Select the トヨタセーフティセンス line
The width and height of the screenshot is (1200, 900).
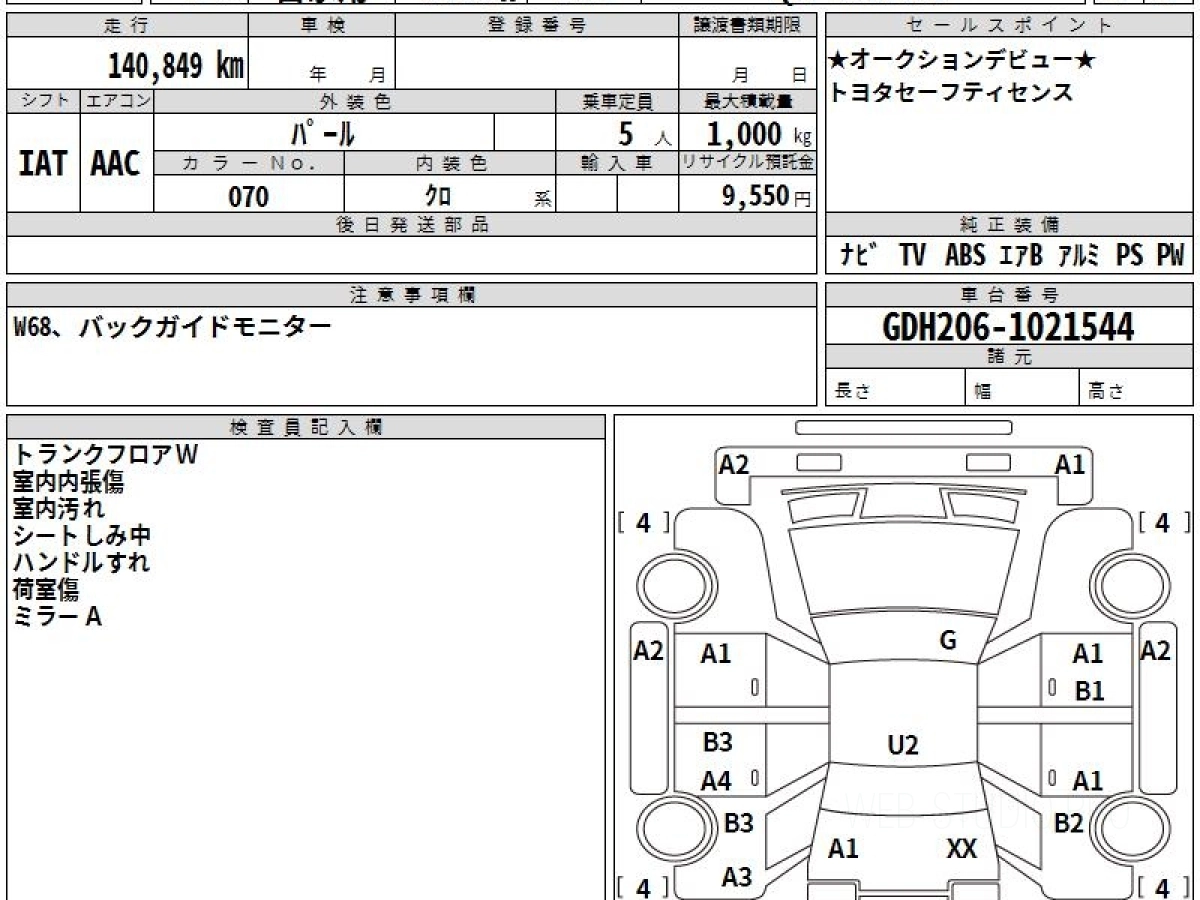(x=951, y=92)
